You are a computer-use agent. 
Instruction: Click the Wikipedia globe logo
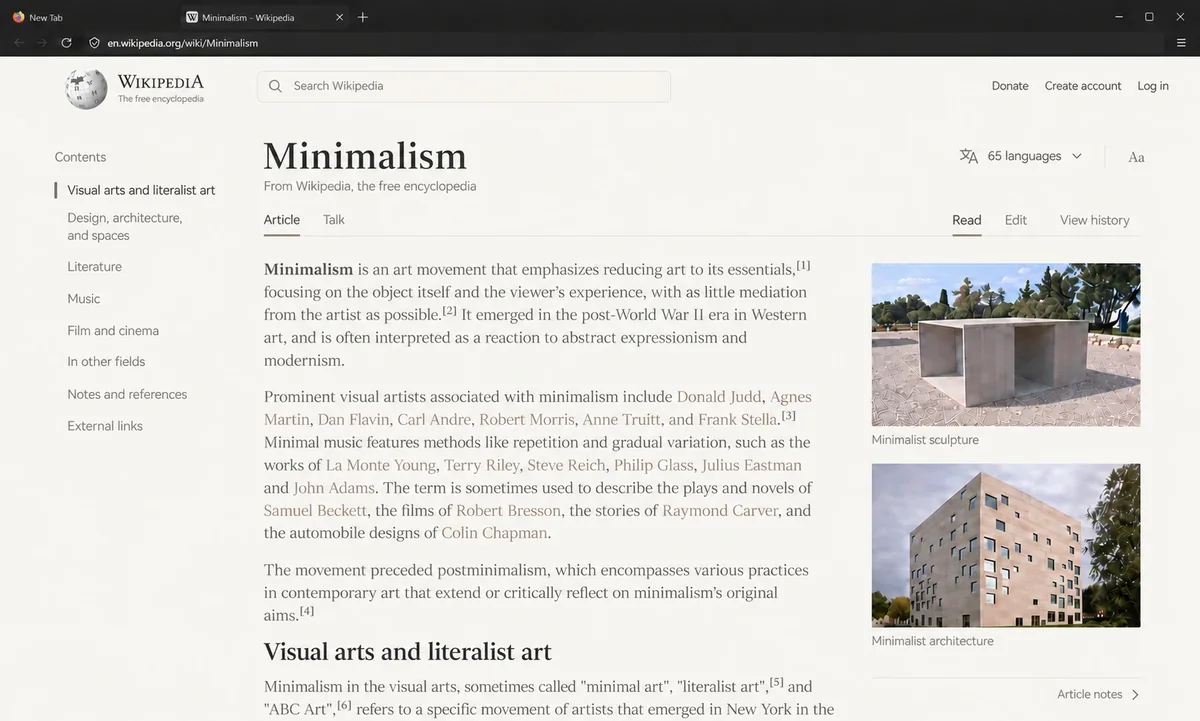point(86,89)
